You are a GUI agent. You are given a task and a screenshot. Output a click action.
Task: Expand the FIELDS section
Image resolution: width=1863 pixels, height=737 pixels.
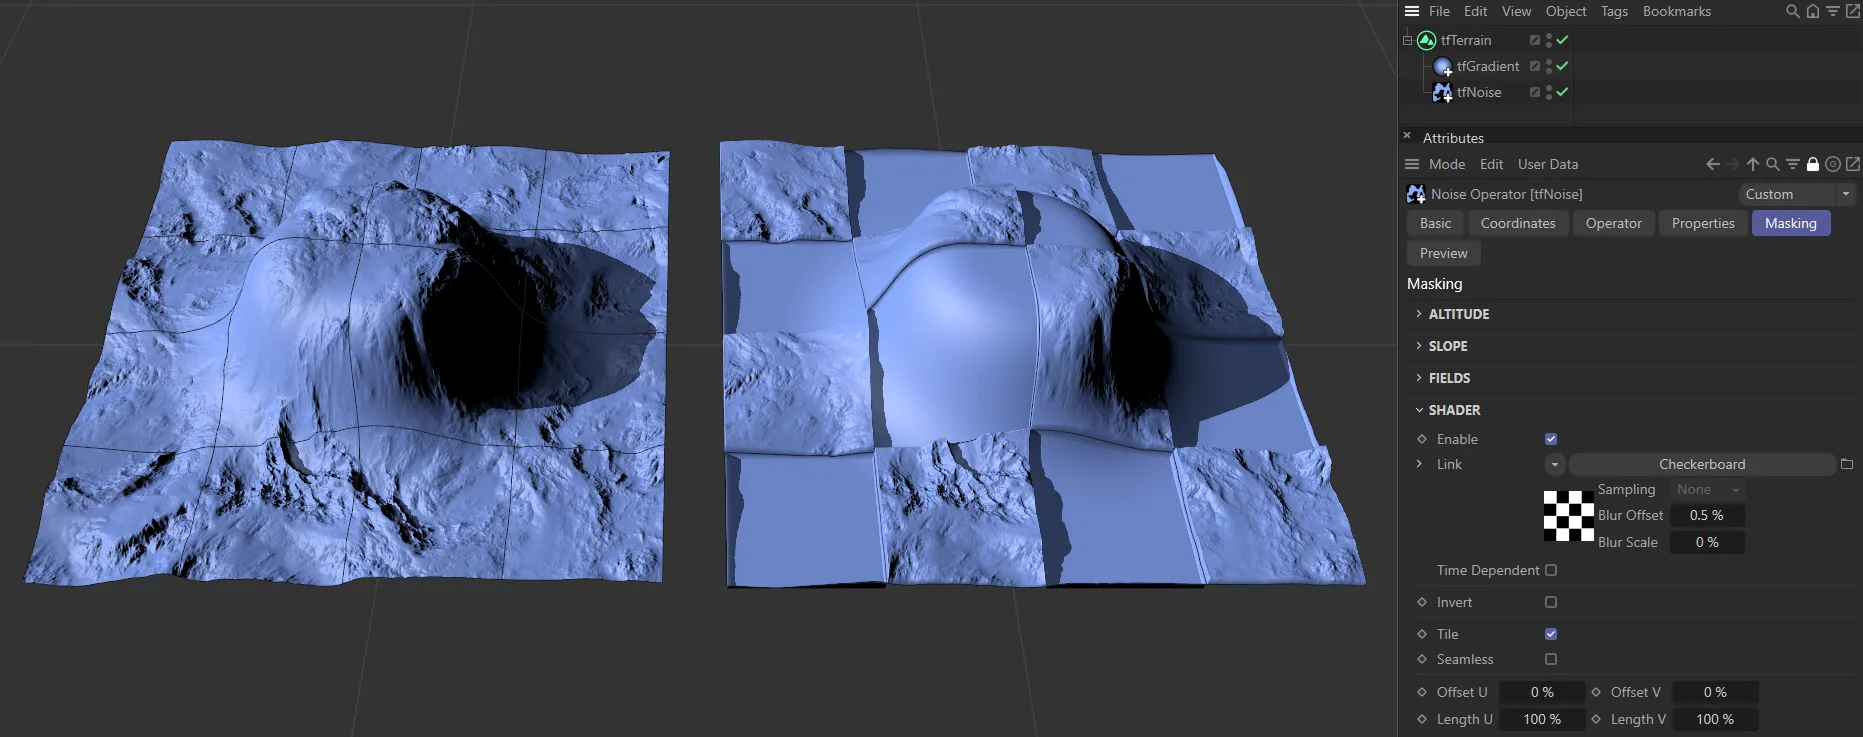point(1419,378)
